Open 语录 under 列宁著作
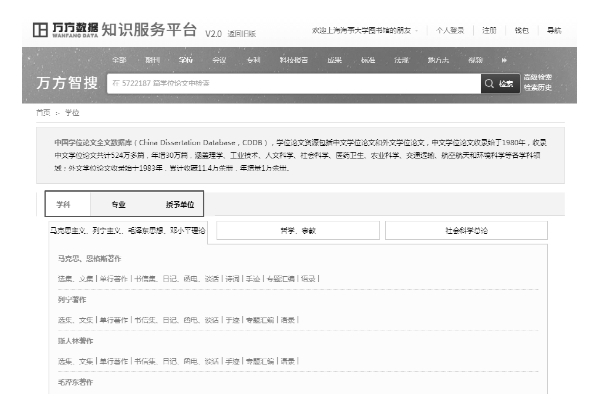The width and height of the screenshot is (608, 407). point(288,320)
